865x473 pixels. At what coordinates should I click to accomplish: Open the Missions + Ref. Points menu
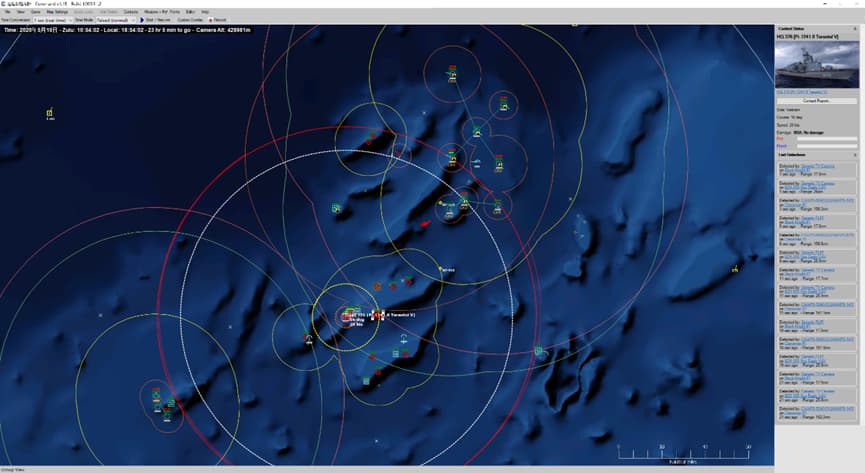coord(162,12)
